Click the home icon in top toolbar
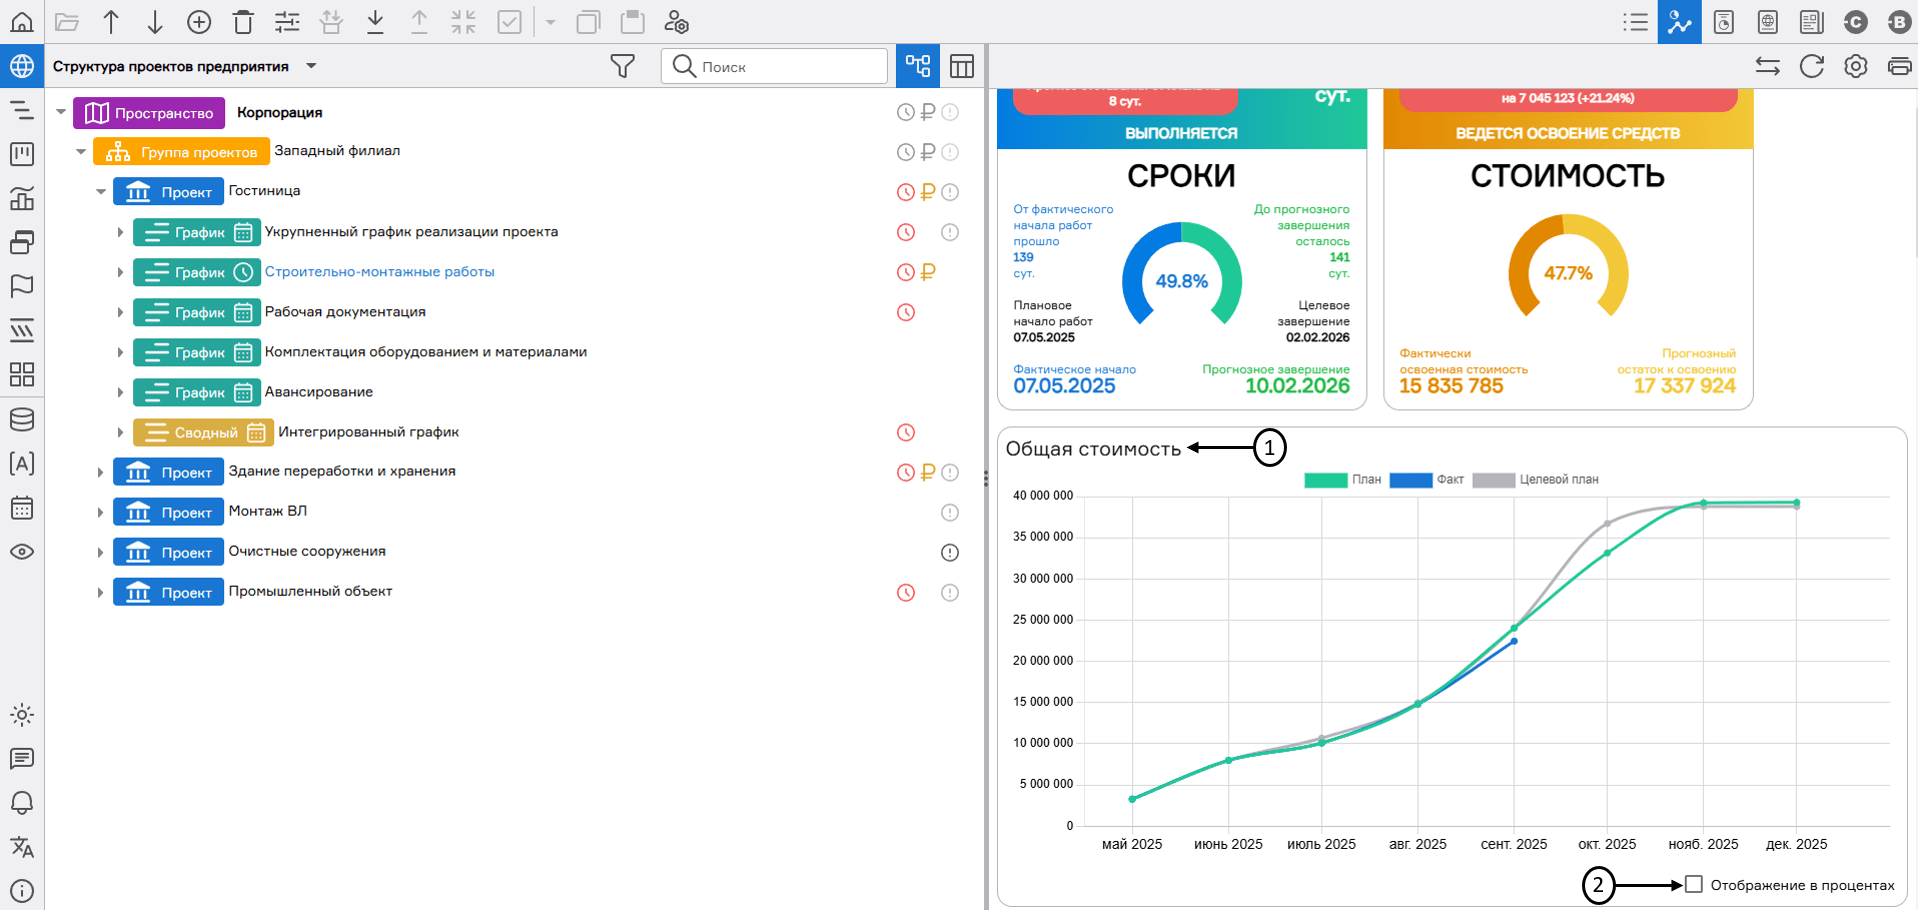 tap(22, 22)
